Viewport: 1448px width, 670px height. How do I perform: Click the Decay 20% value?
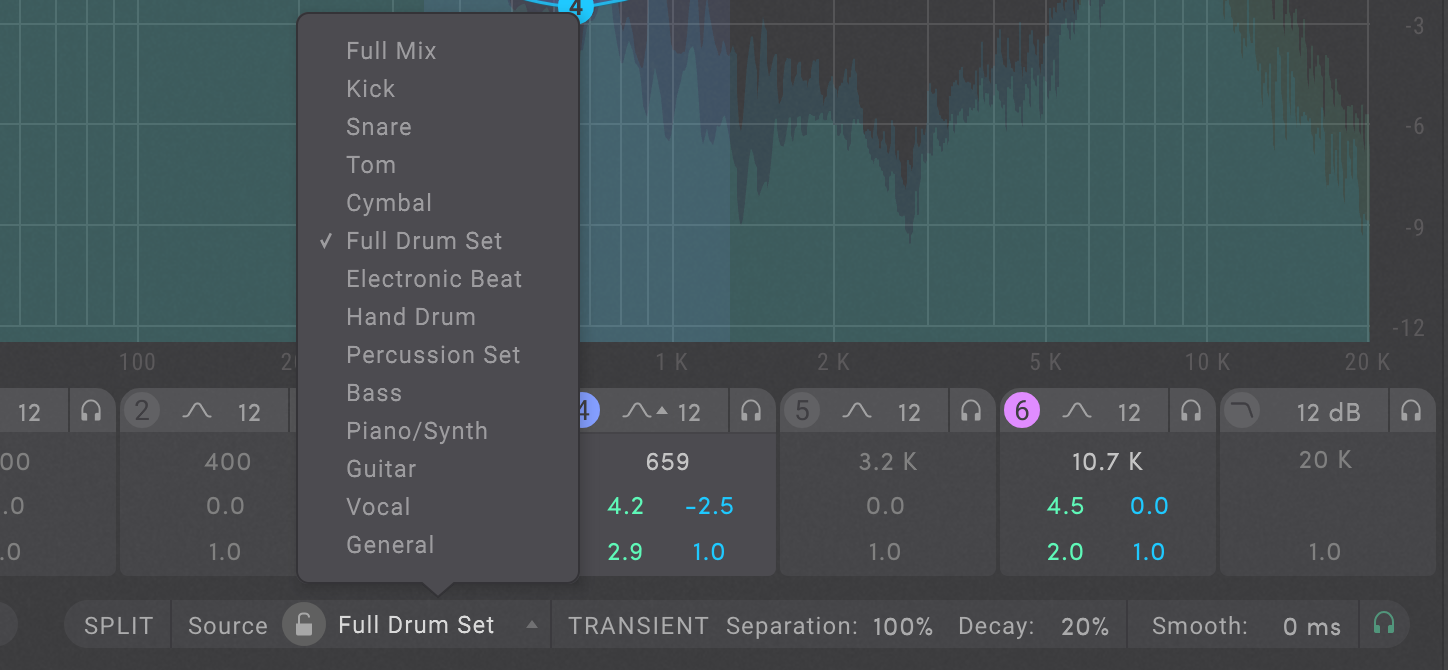[1084, 627]
